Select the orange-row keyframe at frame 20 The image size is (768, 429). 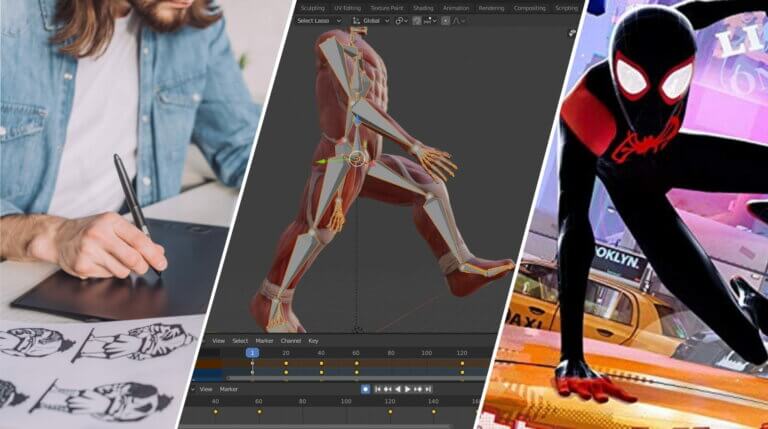click(286, 363)
